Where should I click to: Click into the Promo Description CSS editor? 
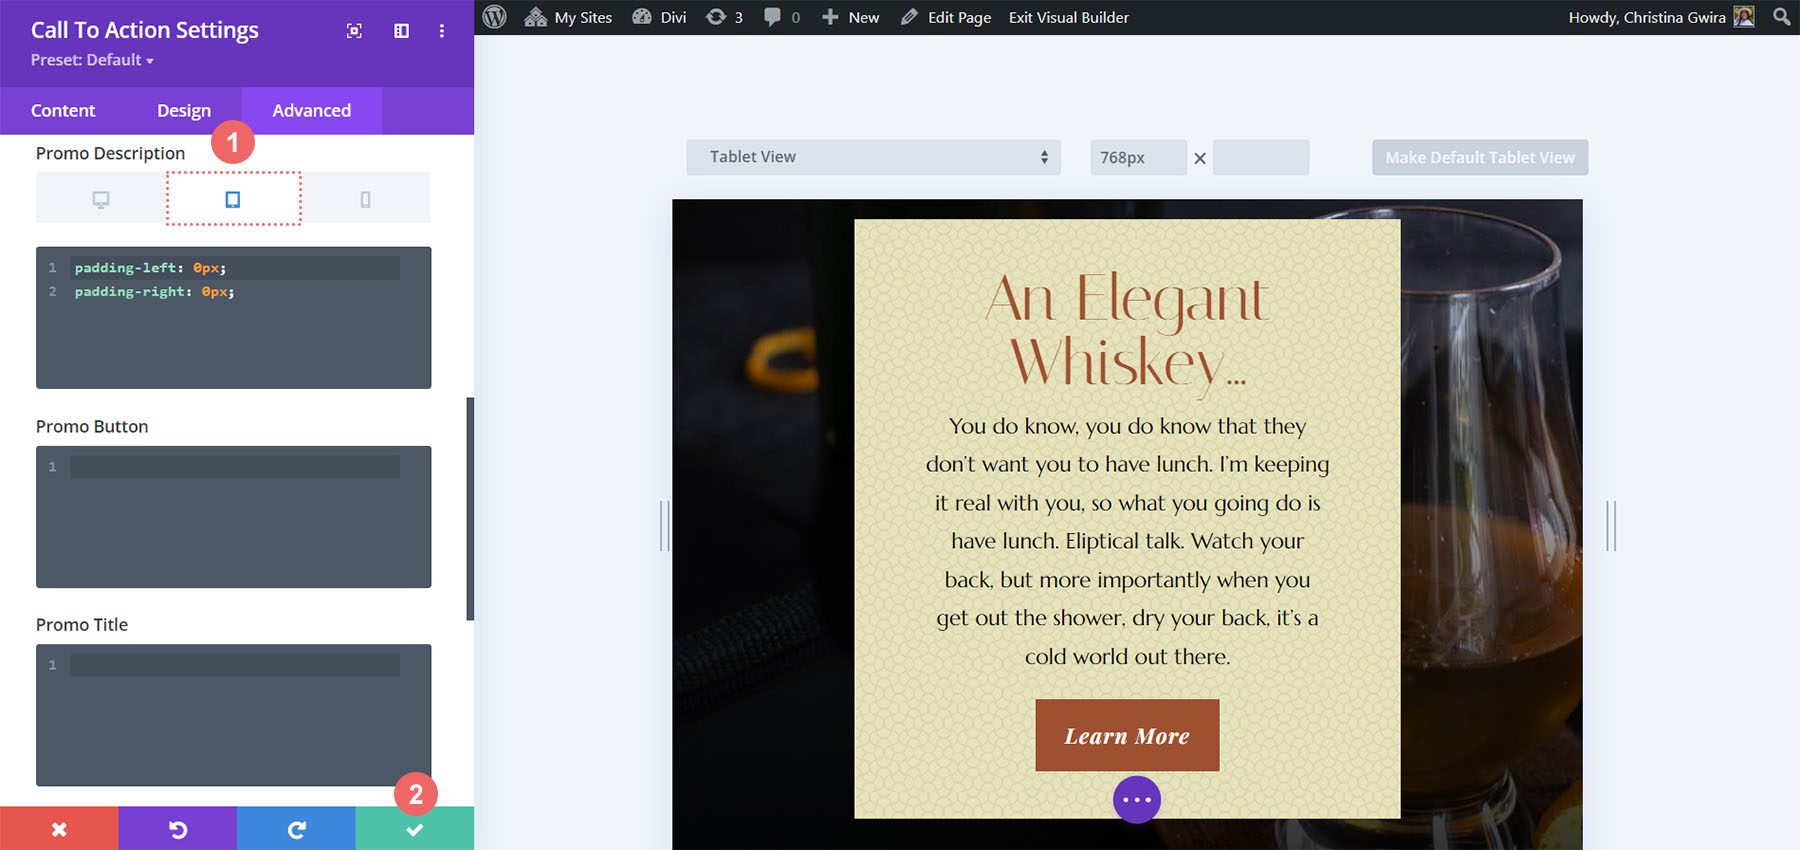tap(233, 317)
